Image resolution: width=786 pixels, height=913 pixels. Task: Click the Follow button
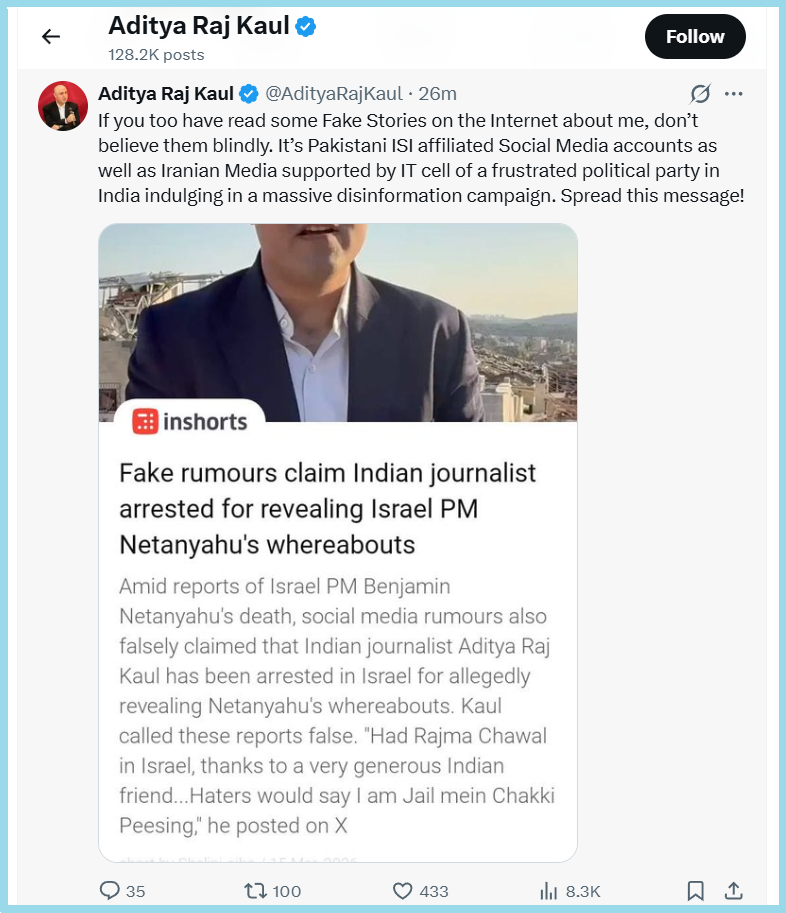695,37
